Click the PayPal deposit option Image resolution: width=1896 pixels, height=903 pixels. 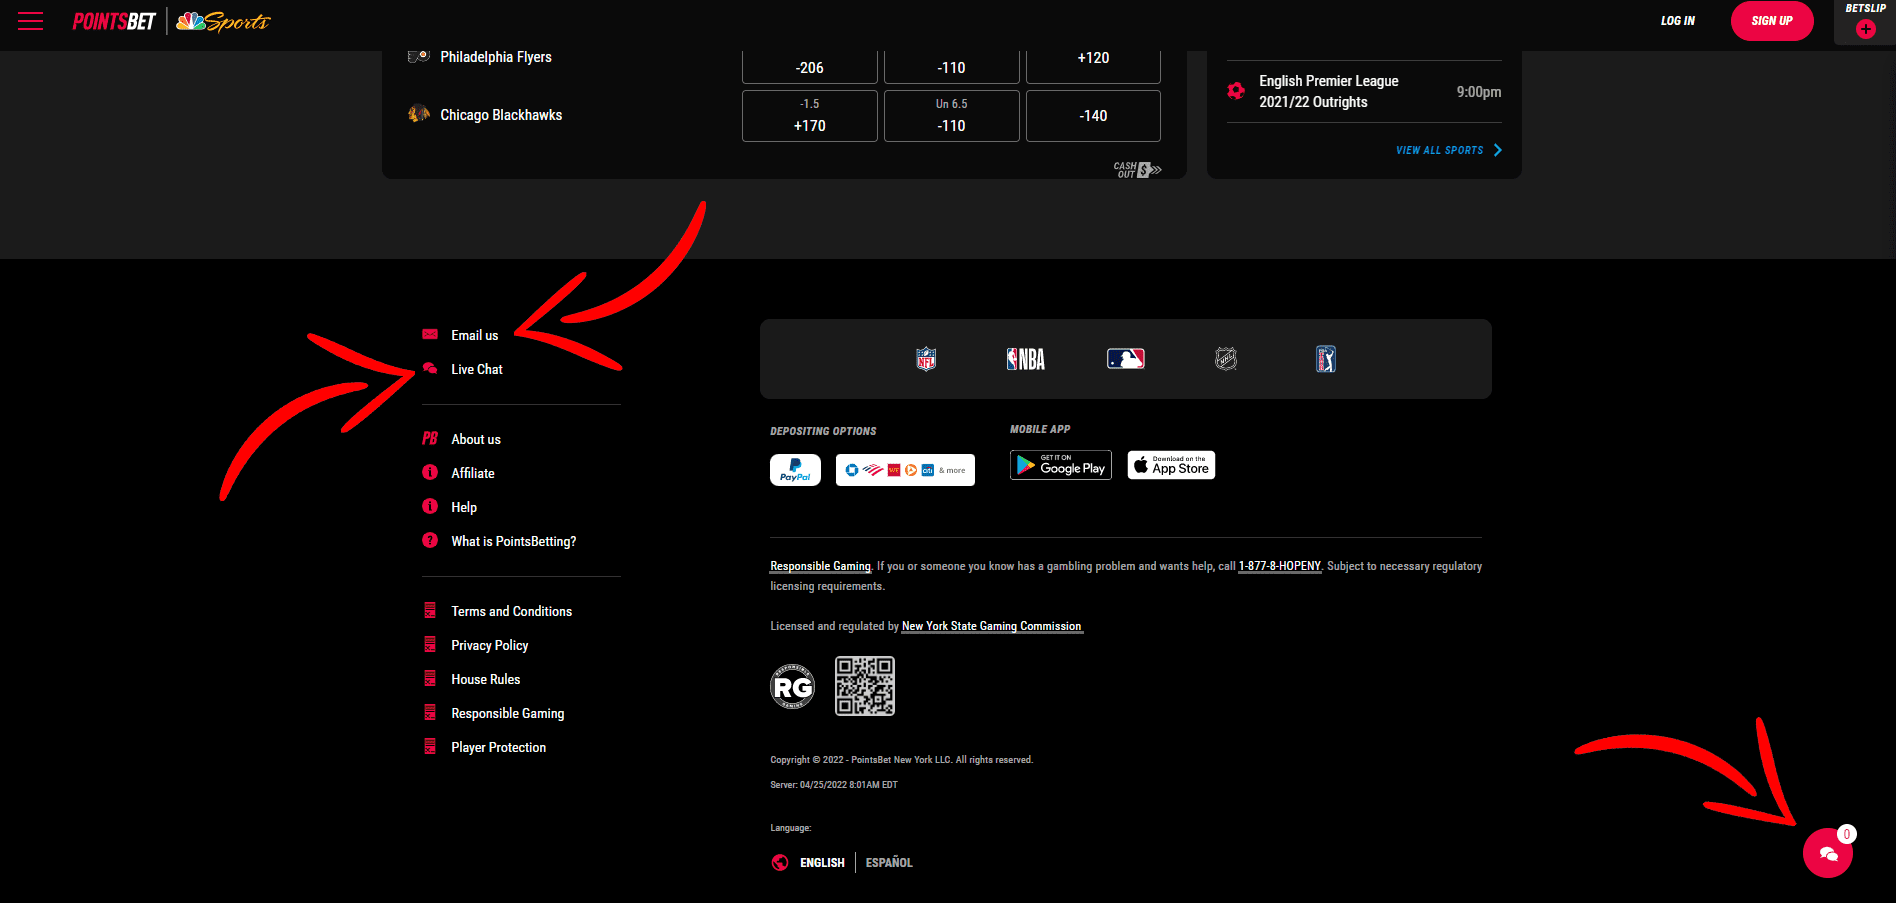795,470
